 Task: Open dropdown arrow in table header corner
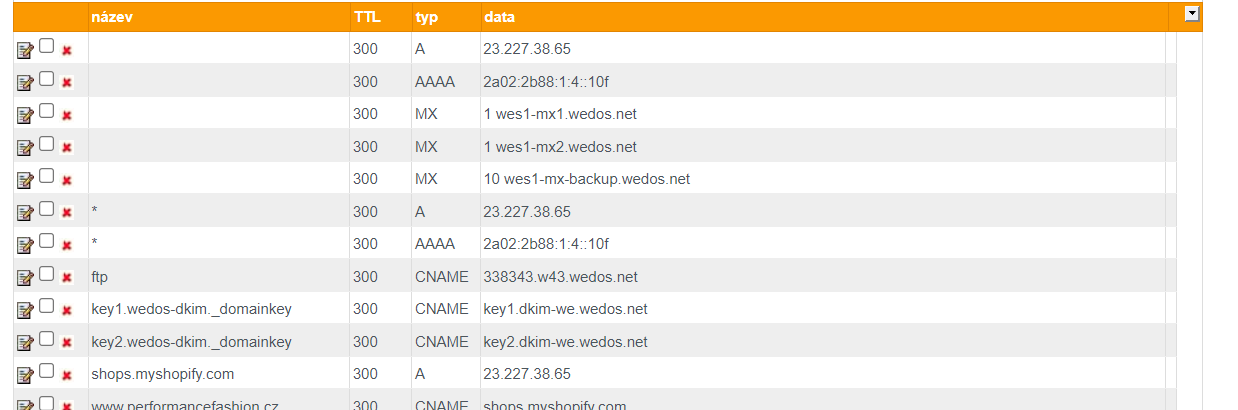pyautogui.click(x=1191, y=14)
